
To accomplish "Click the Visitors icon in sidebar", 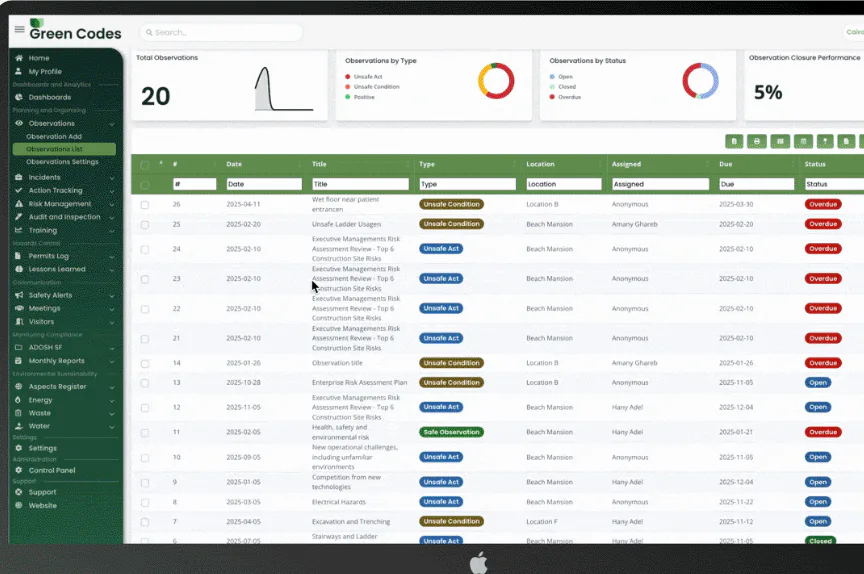I will [x=19, y=322].
